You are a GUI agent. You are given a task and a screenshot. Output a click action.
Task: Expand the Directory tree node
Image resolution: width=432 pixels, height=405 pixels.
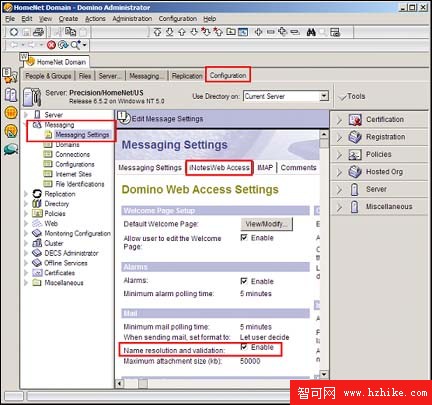point(26,204)
